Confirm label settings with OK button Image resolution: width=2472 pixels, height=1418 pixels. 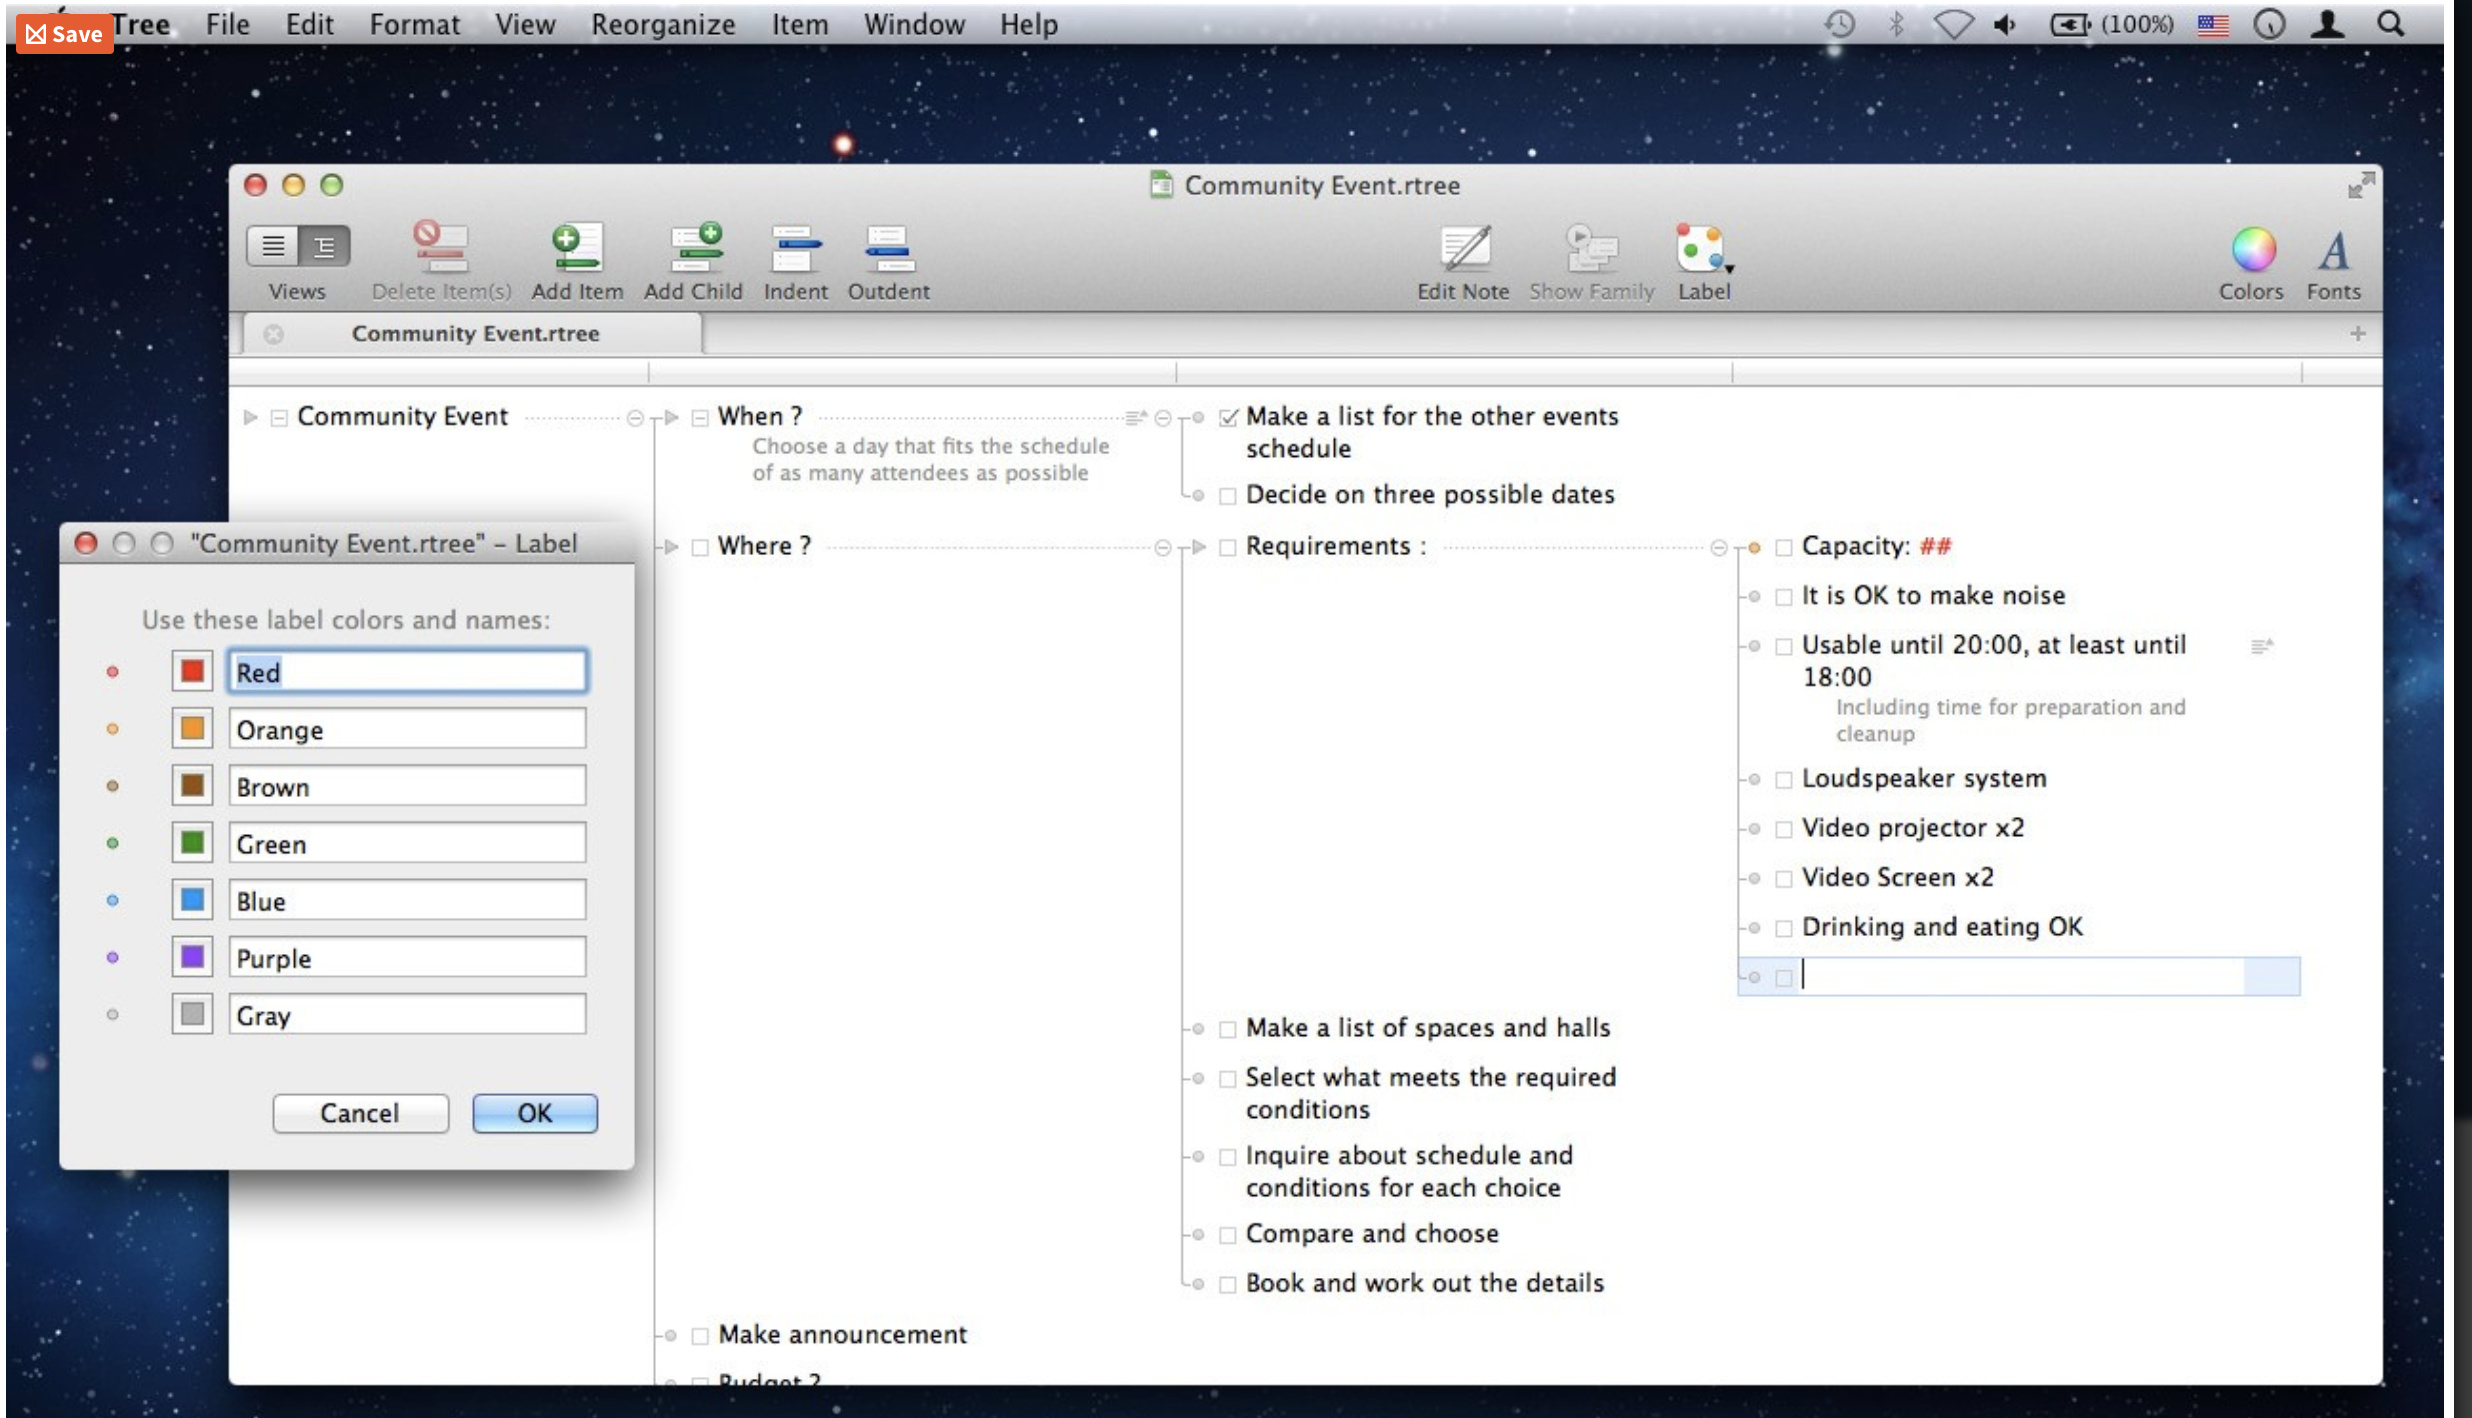coord(534,1113)
